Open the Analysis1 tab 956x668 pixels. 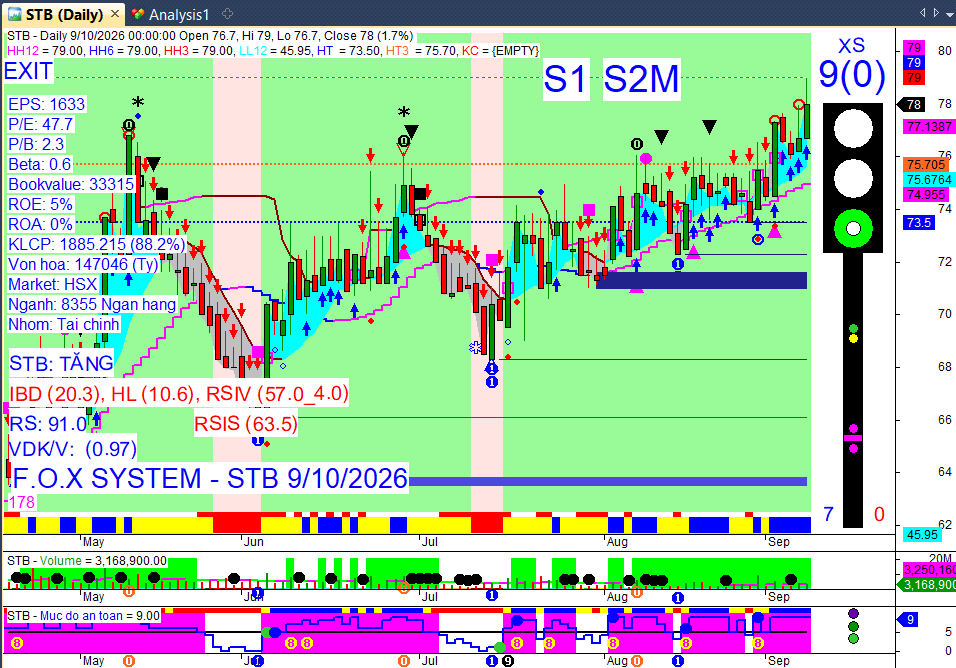tap(179, 15)
